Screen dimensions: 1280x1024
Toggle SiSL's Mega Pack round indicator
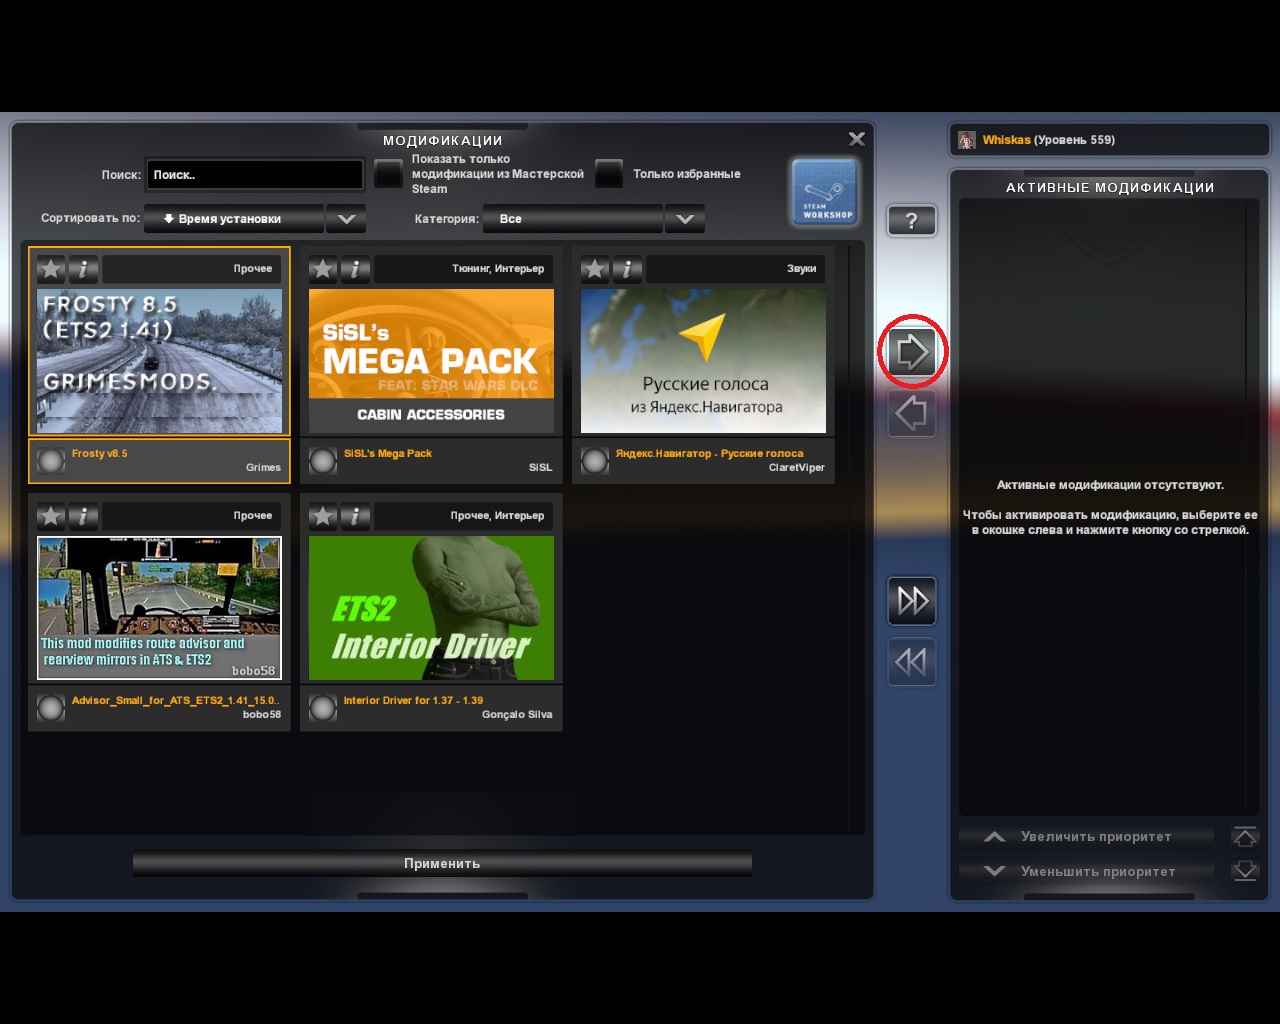(x=323, y=461)
